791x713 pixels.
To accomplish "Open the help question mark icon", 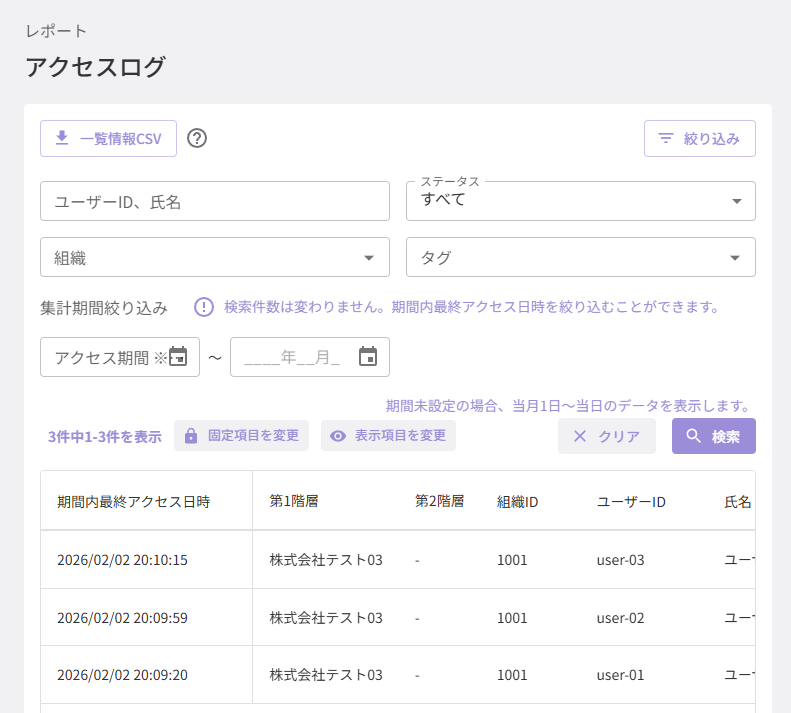I will (197, 138).
